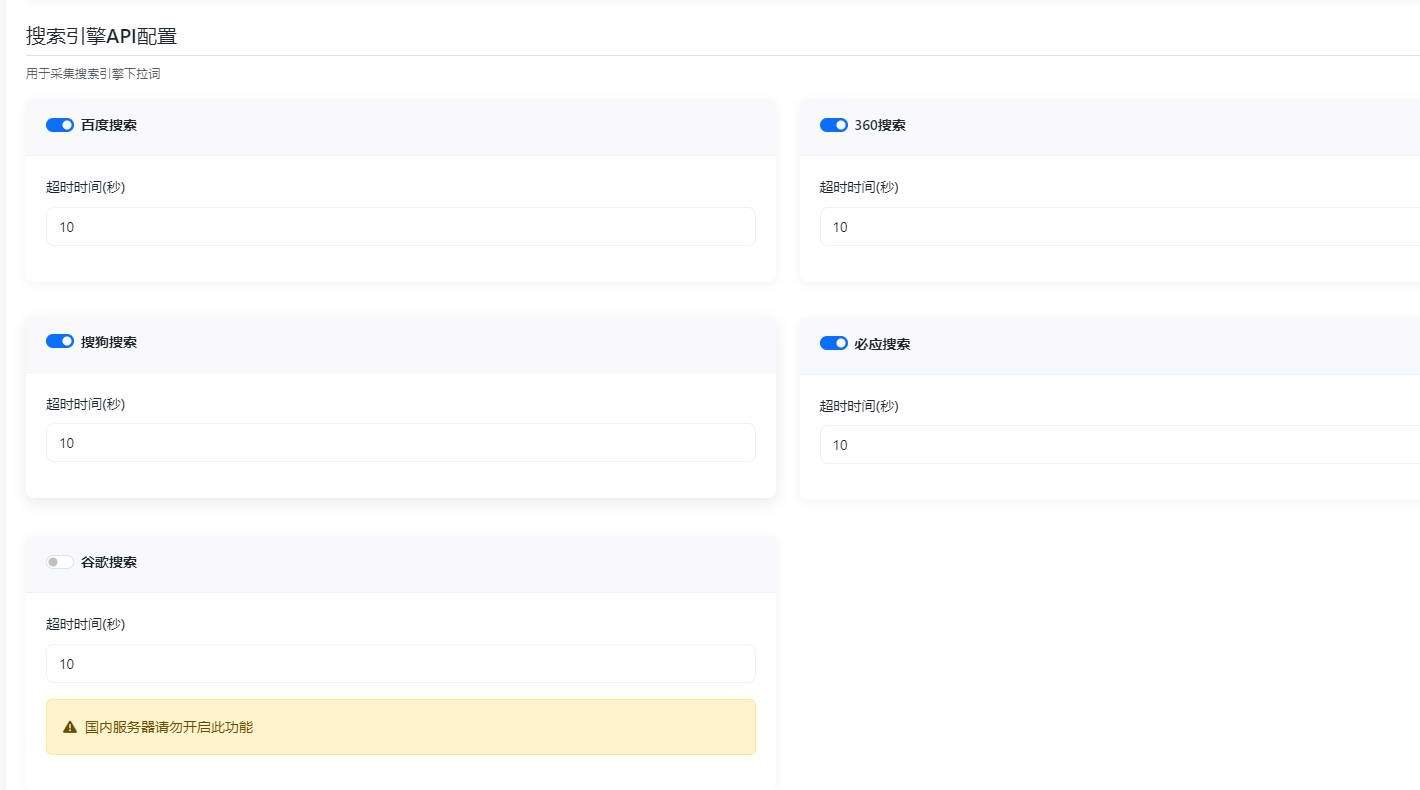Click 超时时间(秒) label under 360搜索
The width and height of the screenshot is (1420, 790).
point(860,187)
